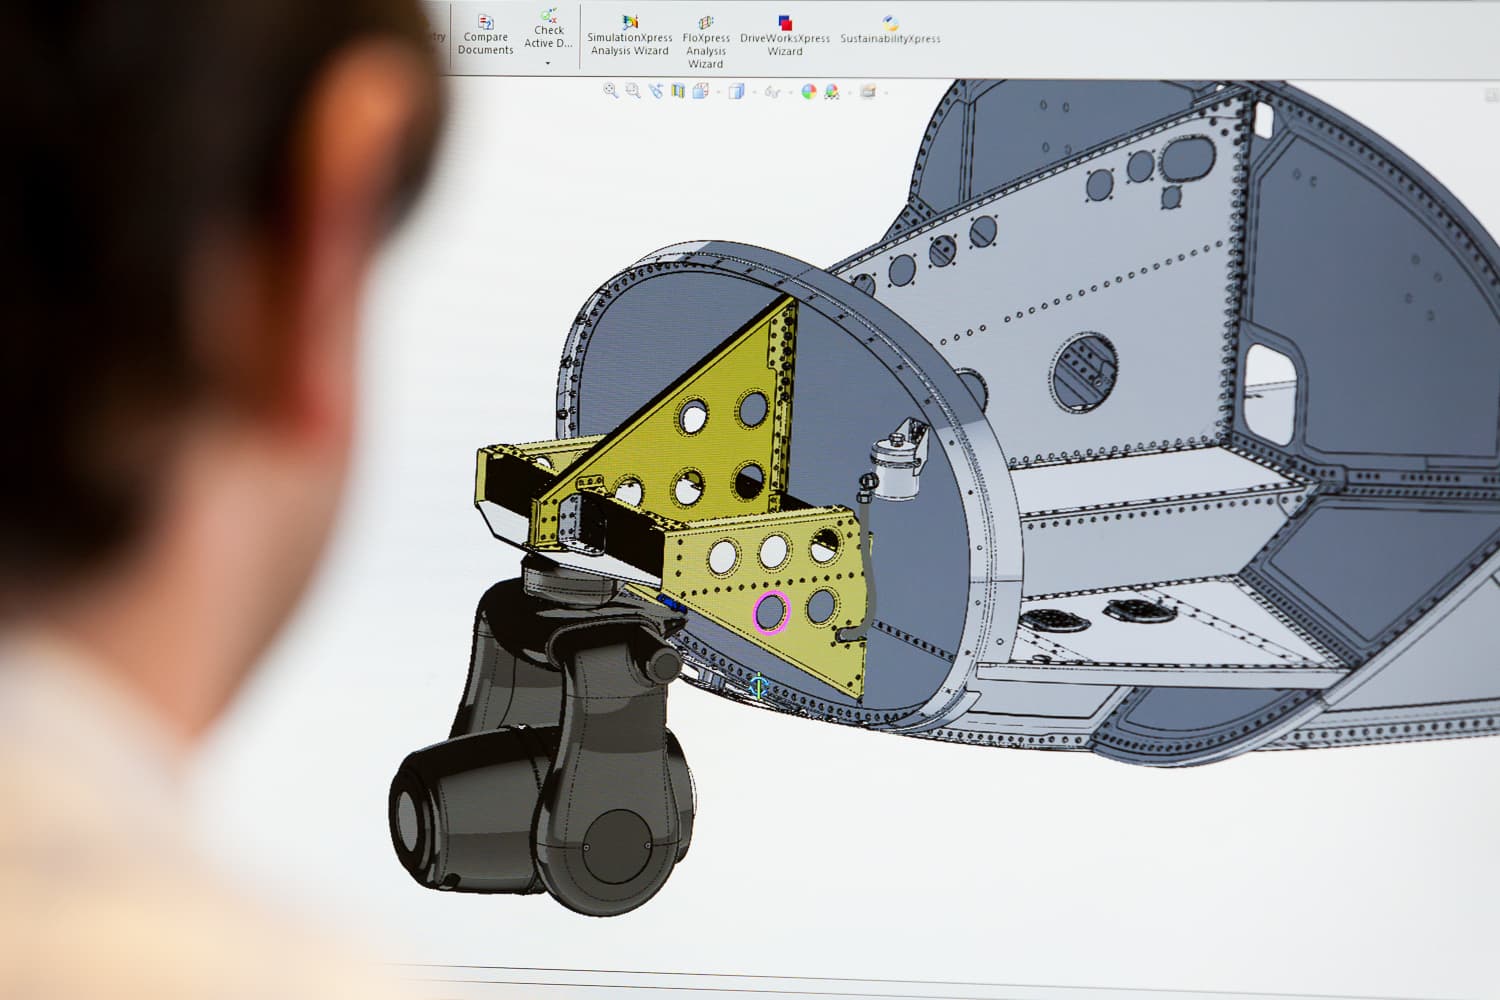Launch SimulationXpress Analysis Wizard
This screenshot has width=1500, height=1000.
coord(630,36)
